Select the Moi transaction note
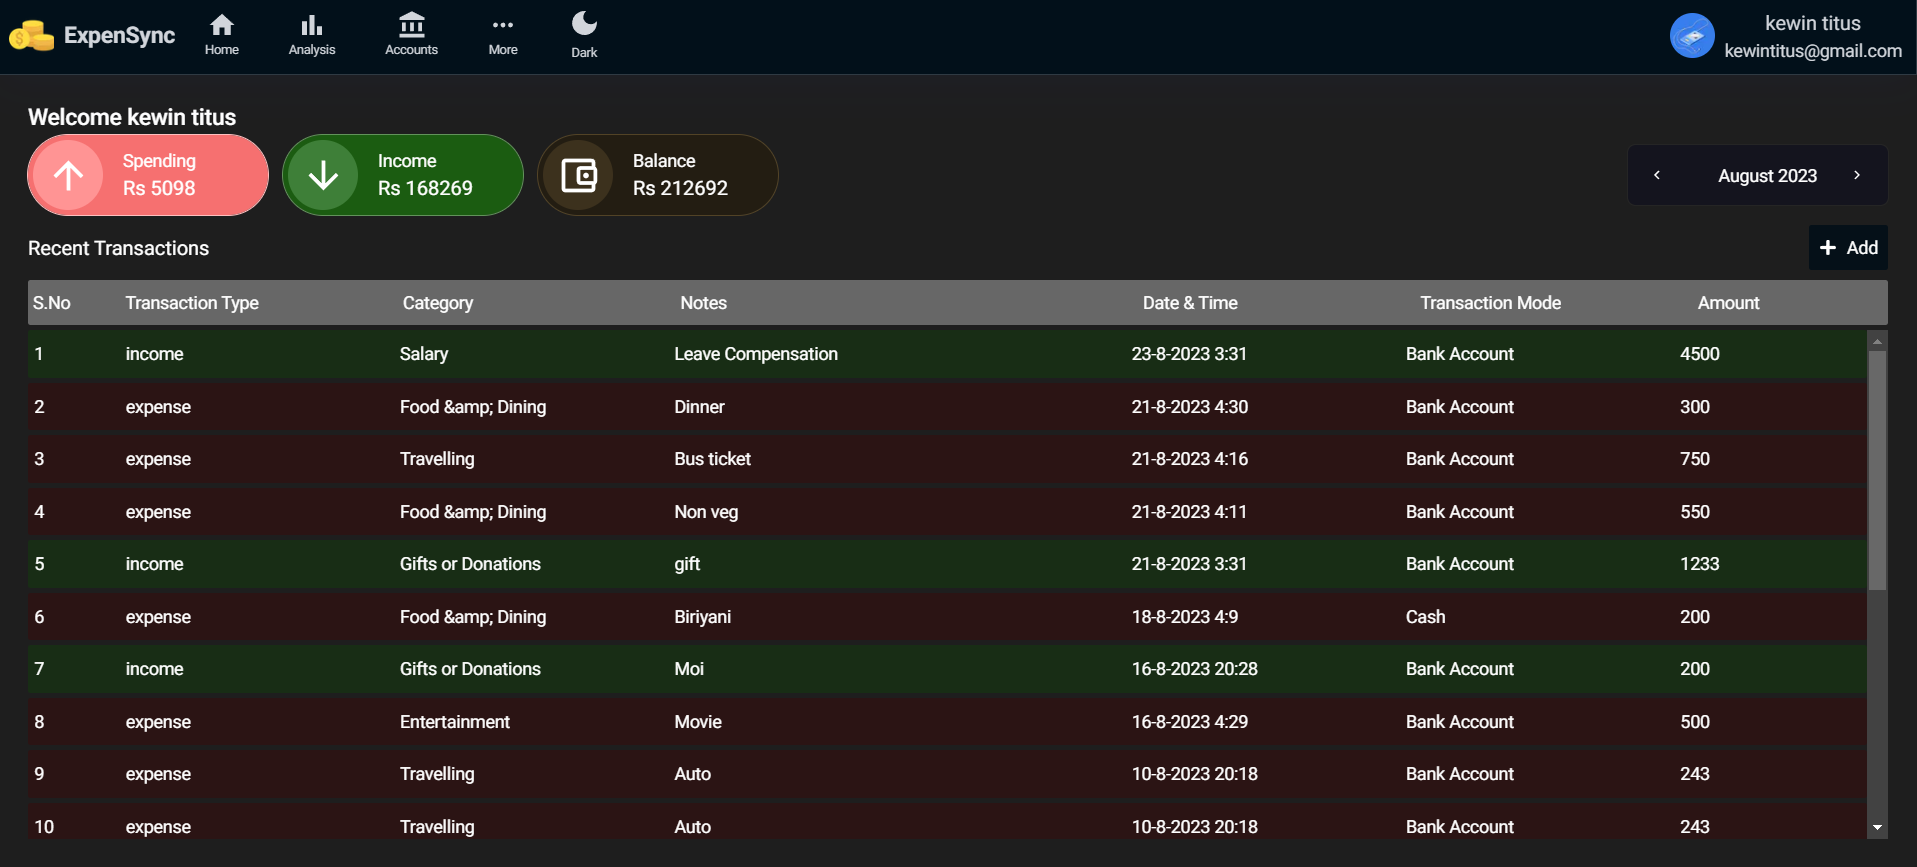The image size is (1917, 867). pos(689,669)
